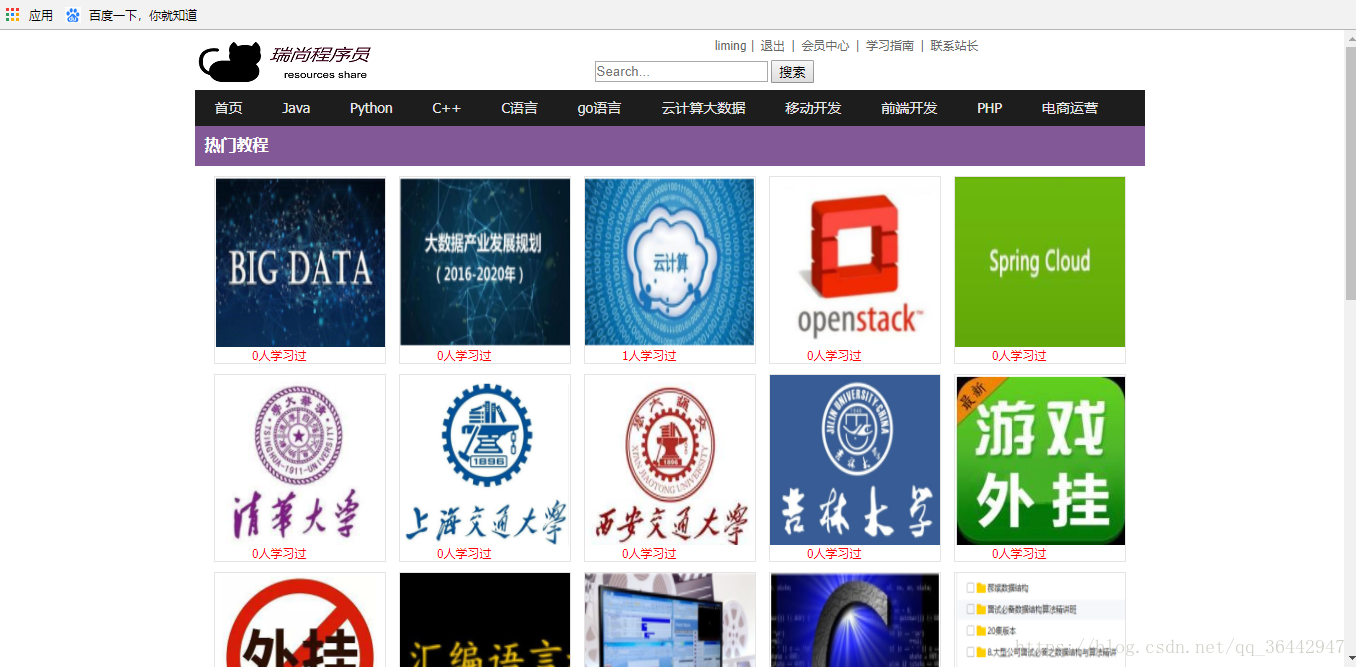Open the C++ navigation item

pyautogui.click(x=446, y=108)
